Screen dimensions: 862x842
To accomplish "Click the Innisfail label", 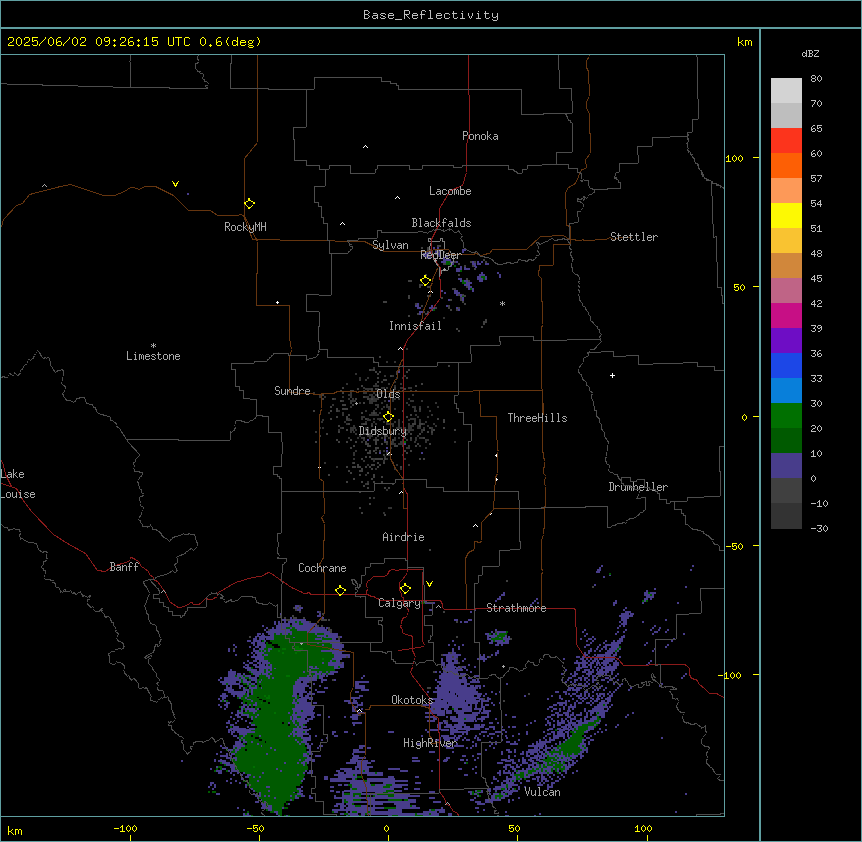I will (x=415, y=326).
